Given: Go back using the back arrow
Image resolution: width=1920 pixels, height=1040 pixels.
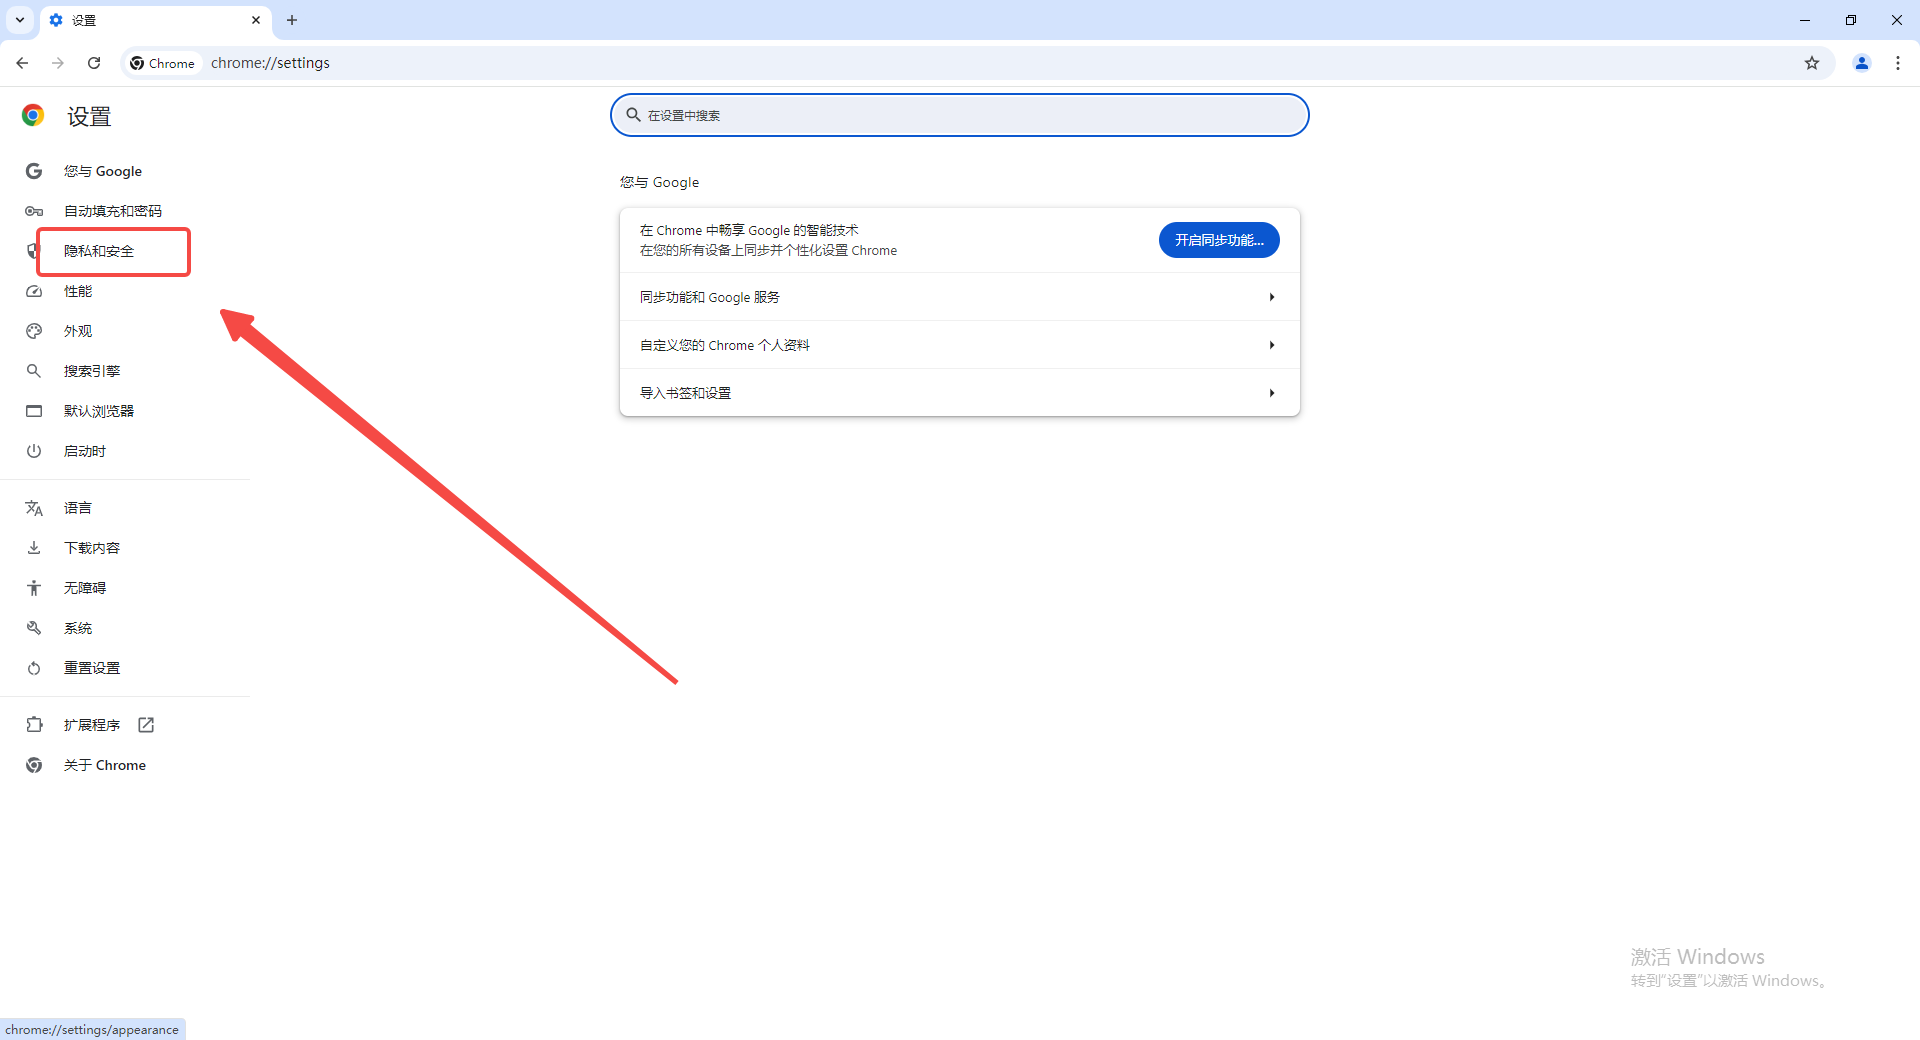Looking at the screenshot, I should coord(22,63).
